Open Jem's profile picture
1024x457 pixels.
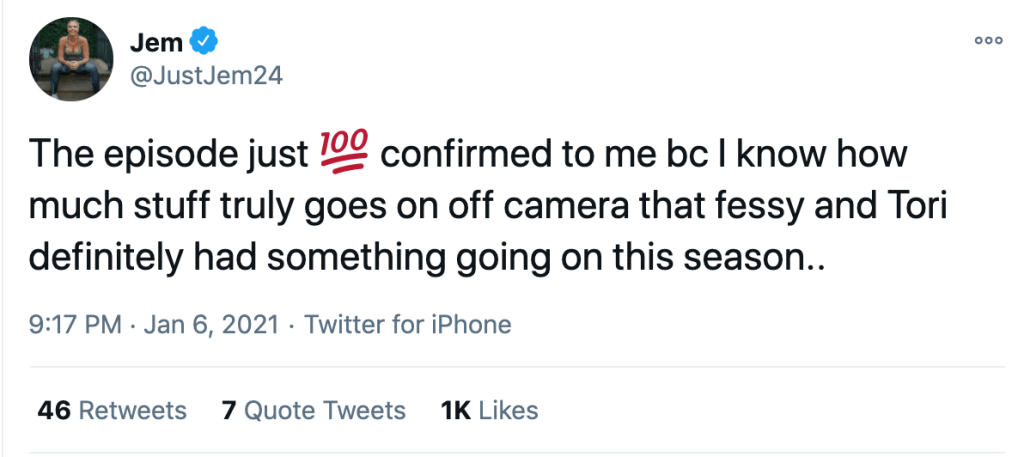click(68, 59)
